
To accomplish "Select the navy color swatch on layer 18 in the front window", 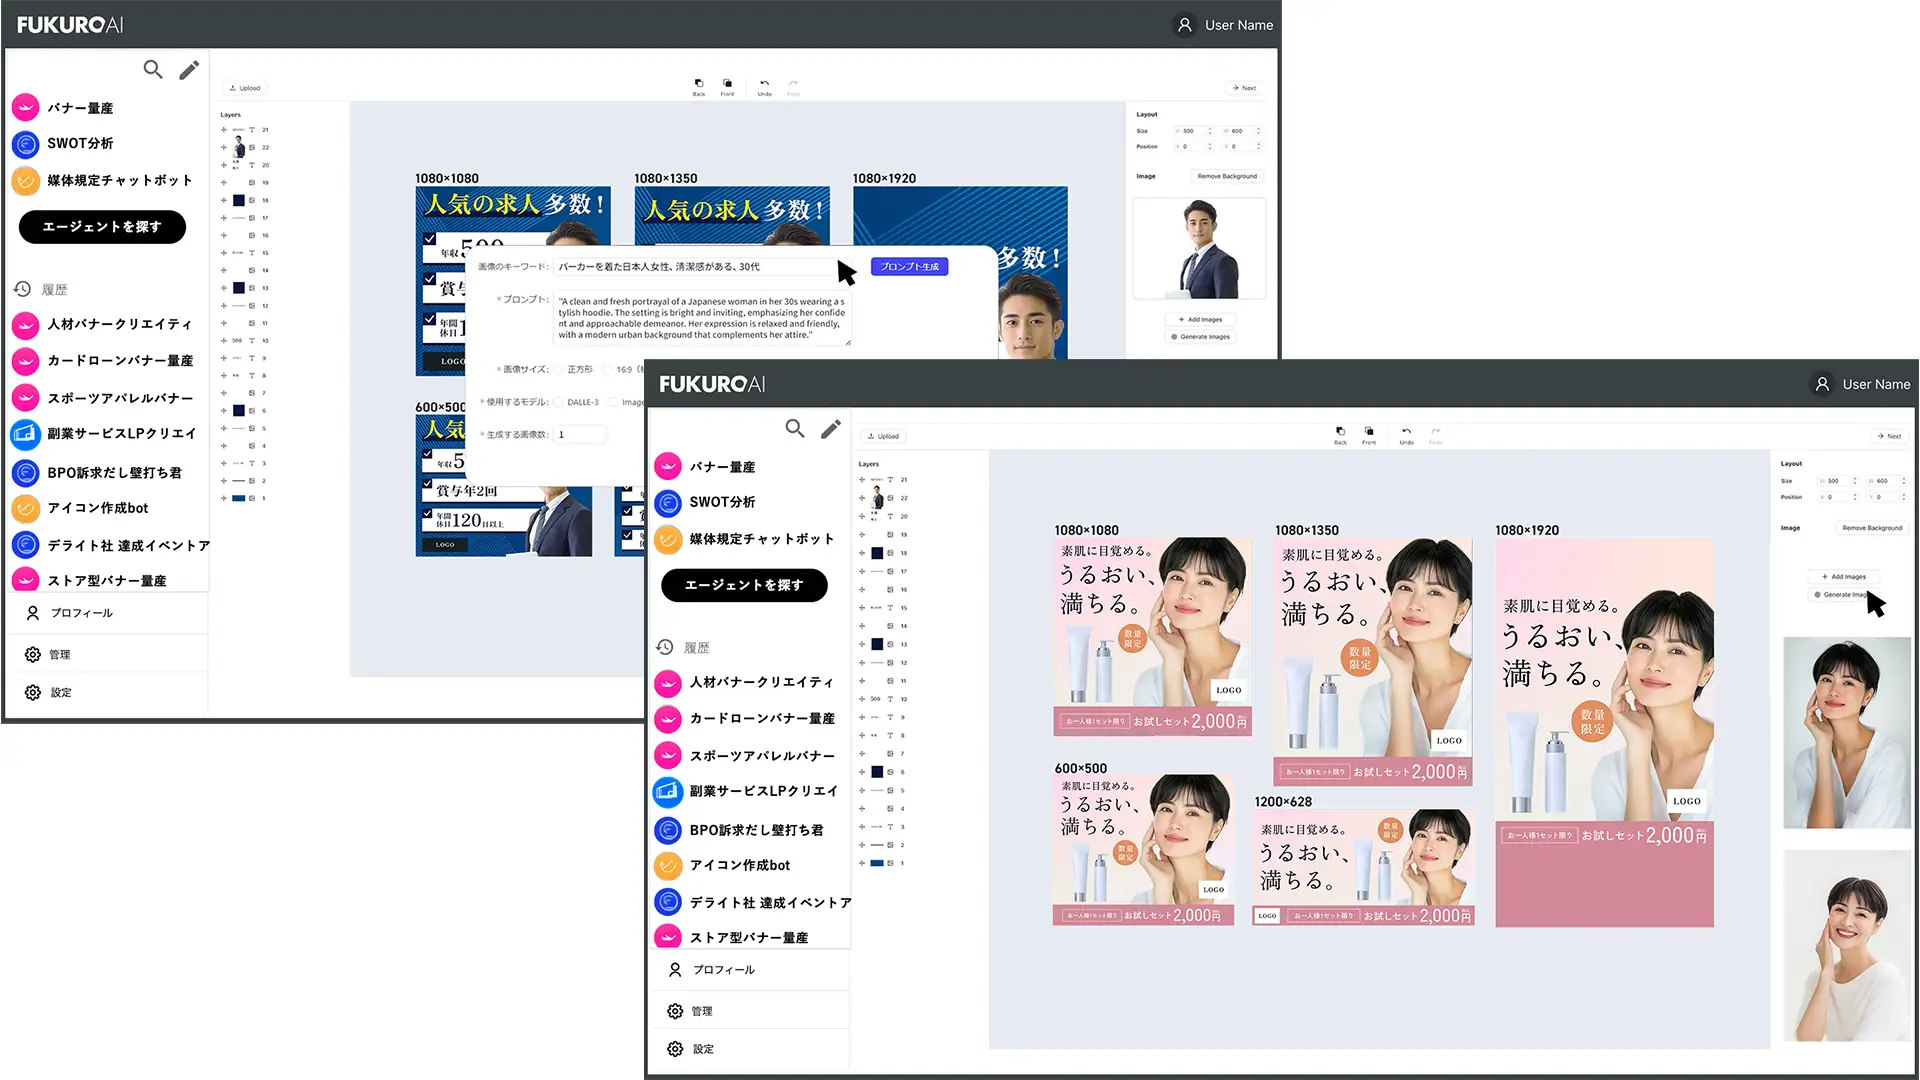I will [x=877, y=553].
